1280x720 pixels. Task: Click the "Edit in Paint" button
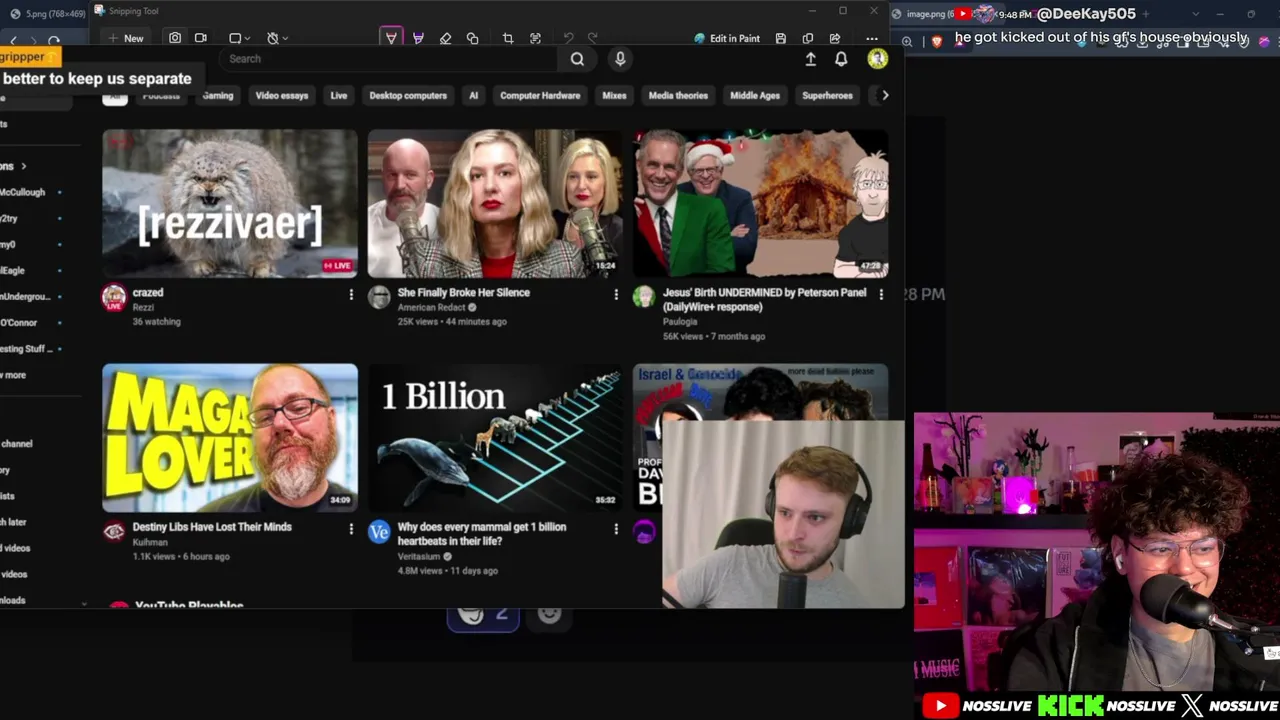tap(727, 38)
